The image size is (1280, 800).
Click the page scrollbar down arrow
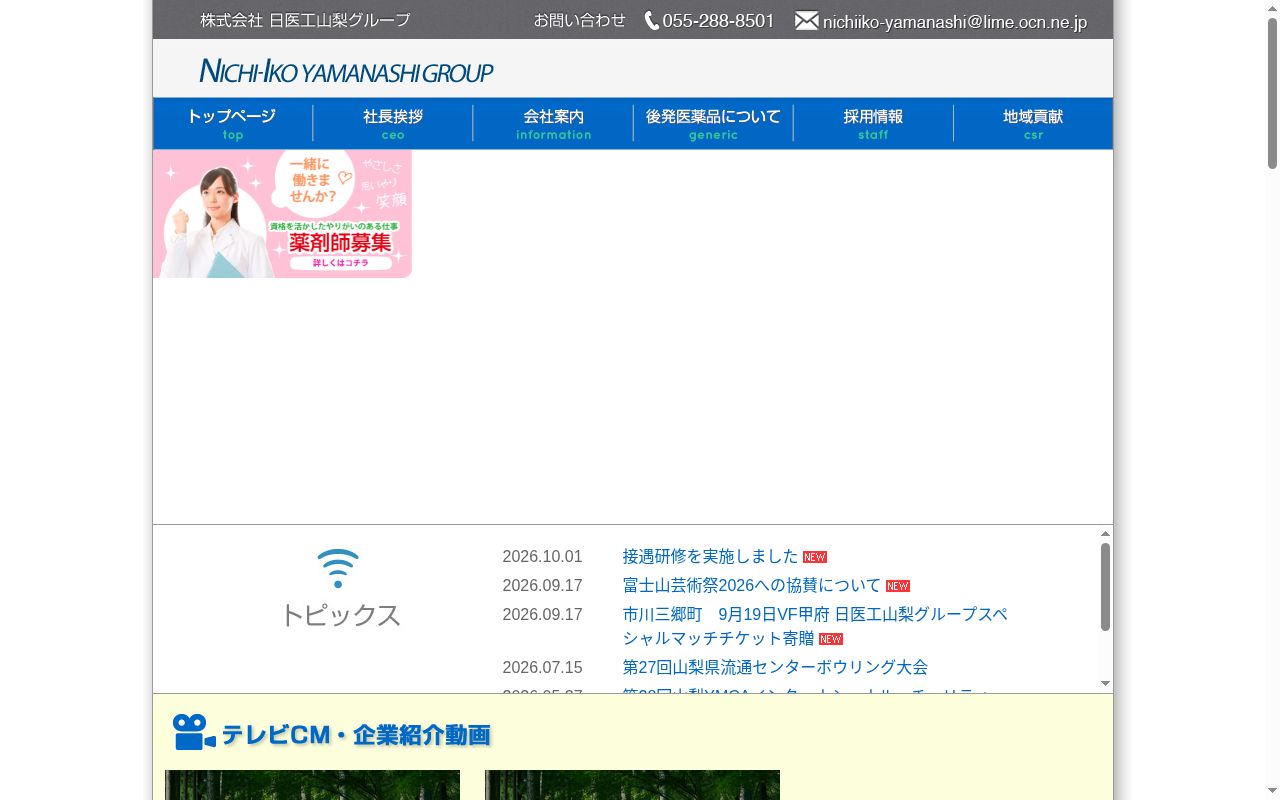coord(1272,792)
